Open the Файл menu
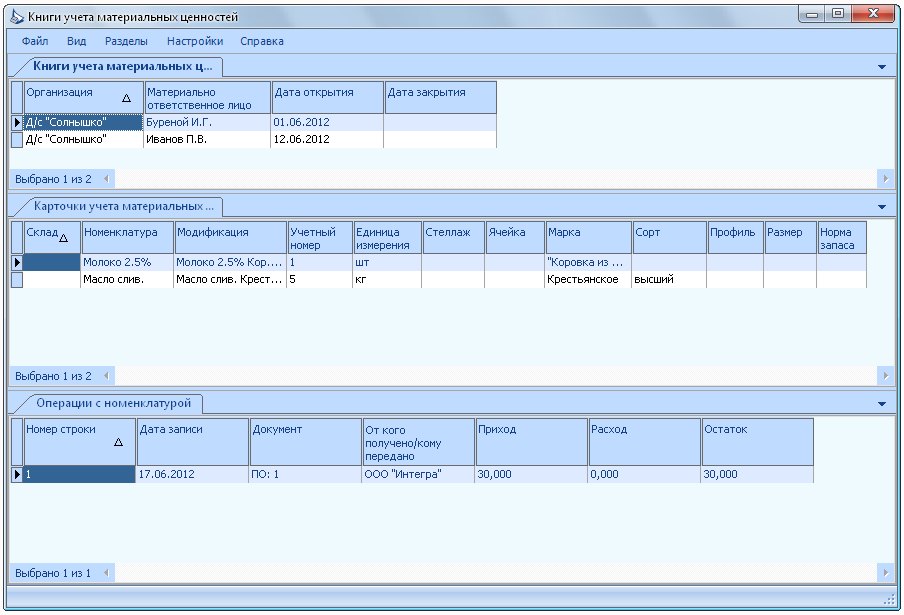Image resolution: width=904 pixels, height=615 pixels. coord(35,41)
